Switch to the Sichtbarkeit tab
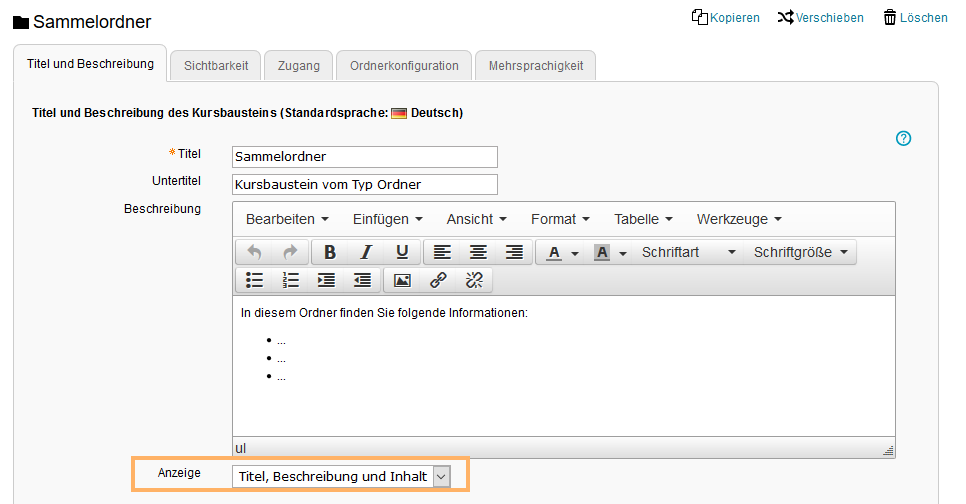The image size is (966, 504). click(215, 66)
